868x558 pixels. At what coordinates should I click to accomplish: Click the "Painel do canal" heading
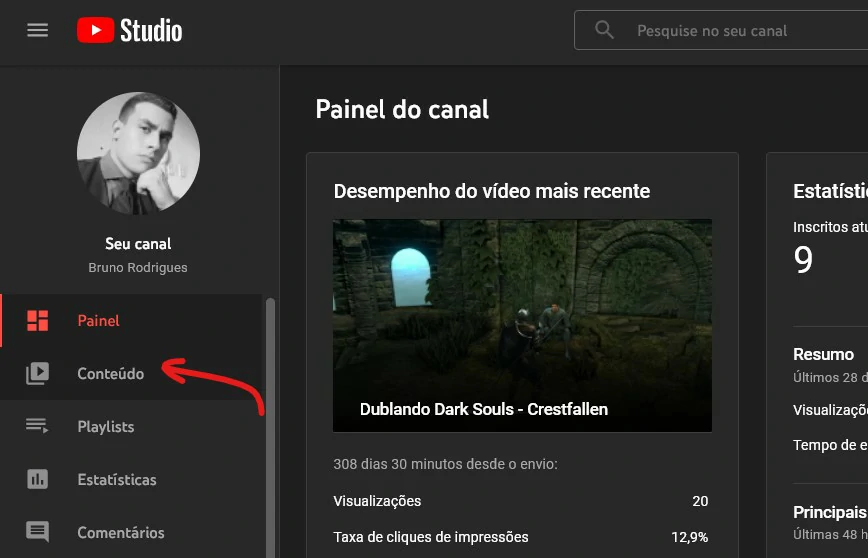coord(402,109)
